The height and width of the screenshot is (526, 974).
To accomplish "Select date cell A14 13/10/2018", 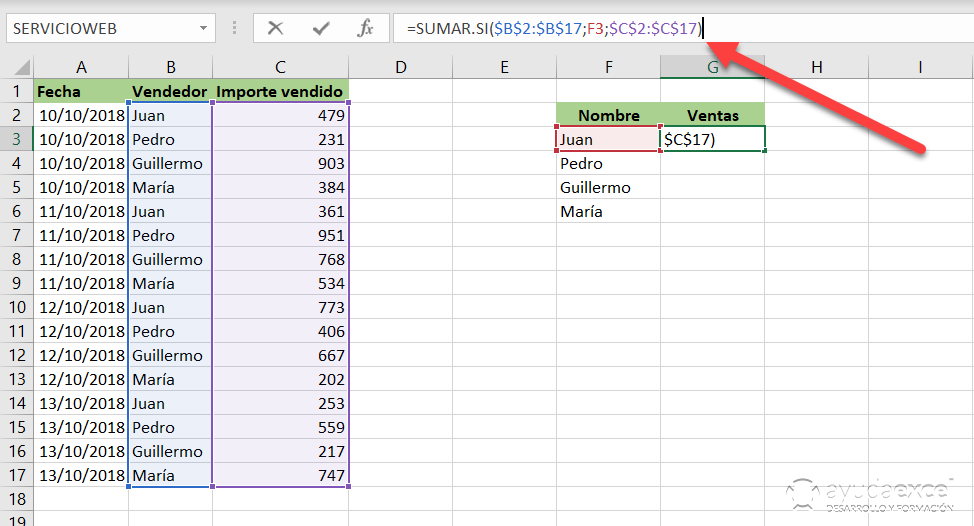I will click(81, 403).
